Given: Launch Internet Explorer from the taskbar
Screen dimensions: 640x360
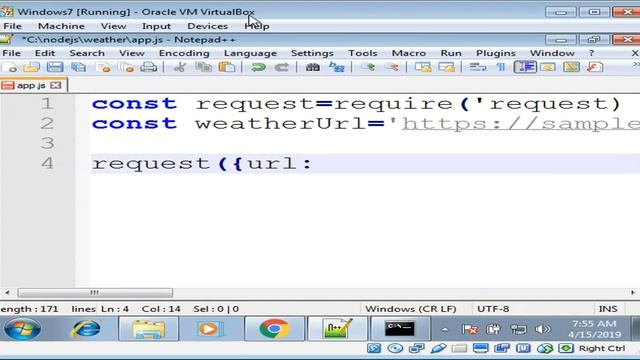Looking at the screenshot, I should pos(86,329).
